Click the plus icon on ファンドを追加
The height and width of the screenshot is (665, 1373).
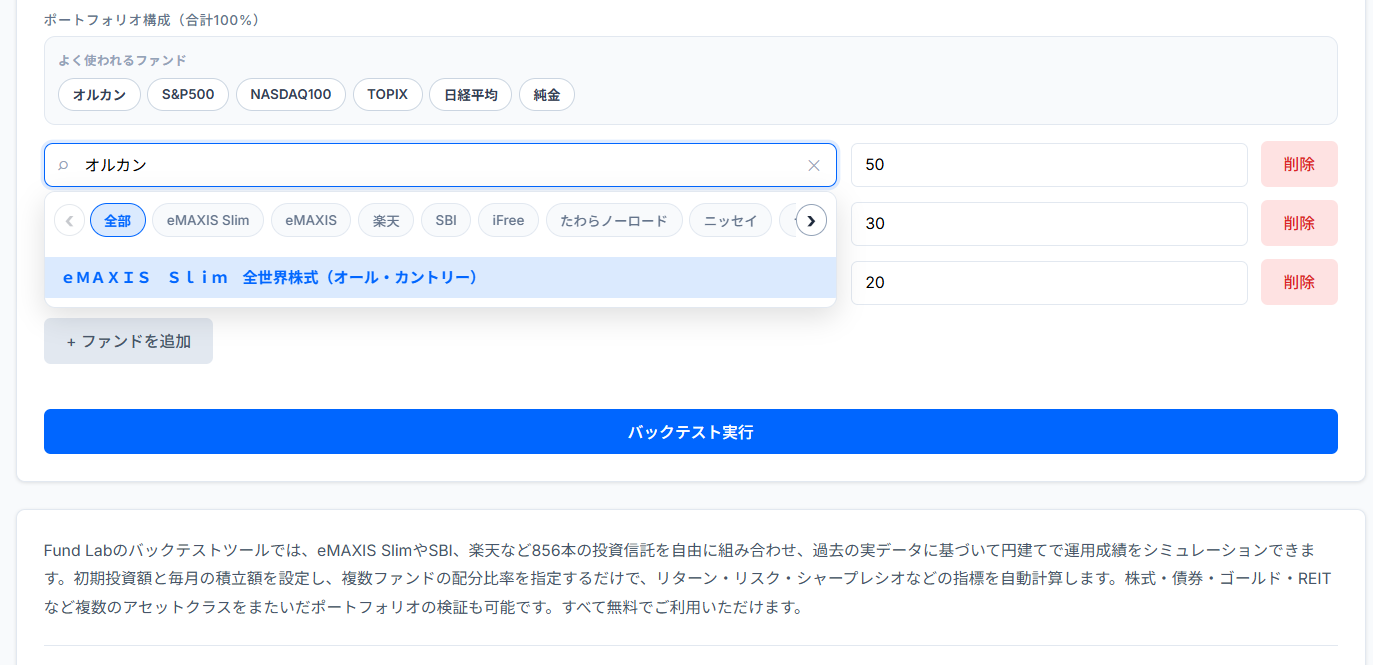click(x=70, y=340)
